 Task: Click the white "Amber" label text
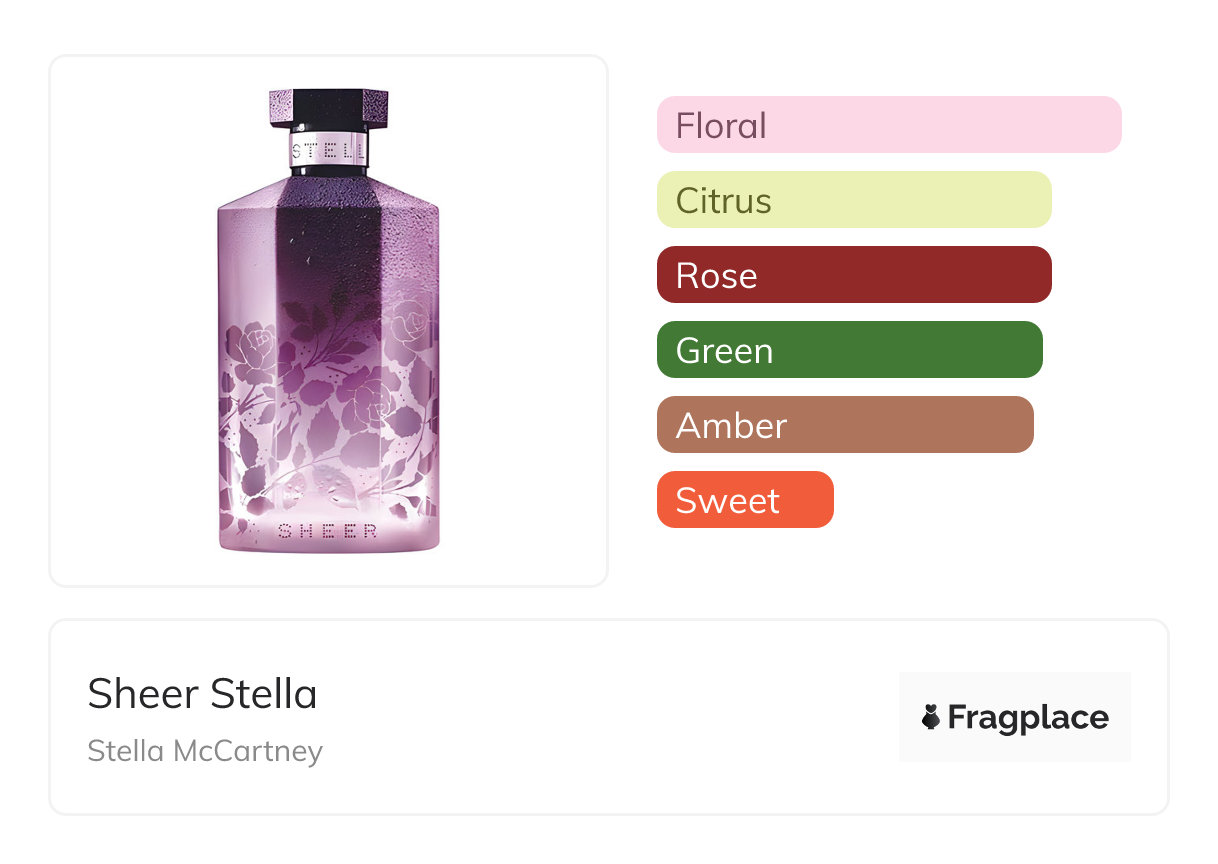(x=731, y=426)
